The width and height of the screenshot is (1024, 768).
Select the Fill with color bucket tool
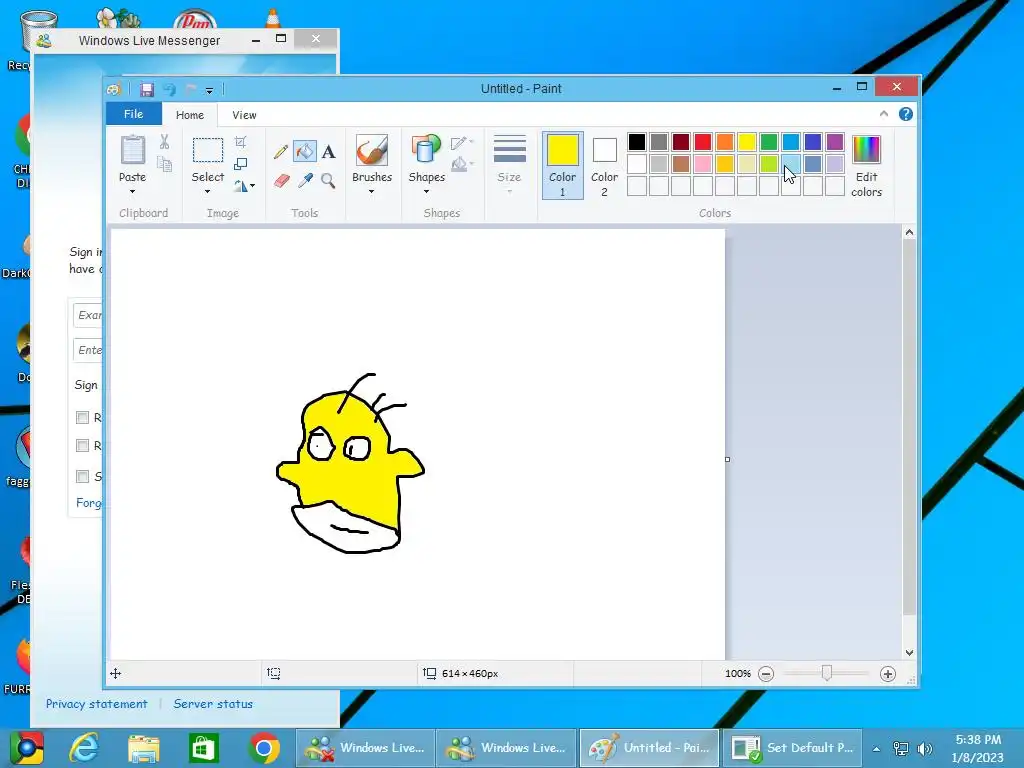[305, 152]
